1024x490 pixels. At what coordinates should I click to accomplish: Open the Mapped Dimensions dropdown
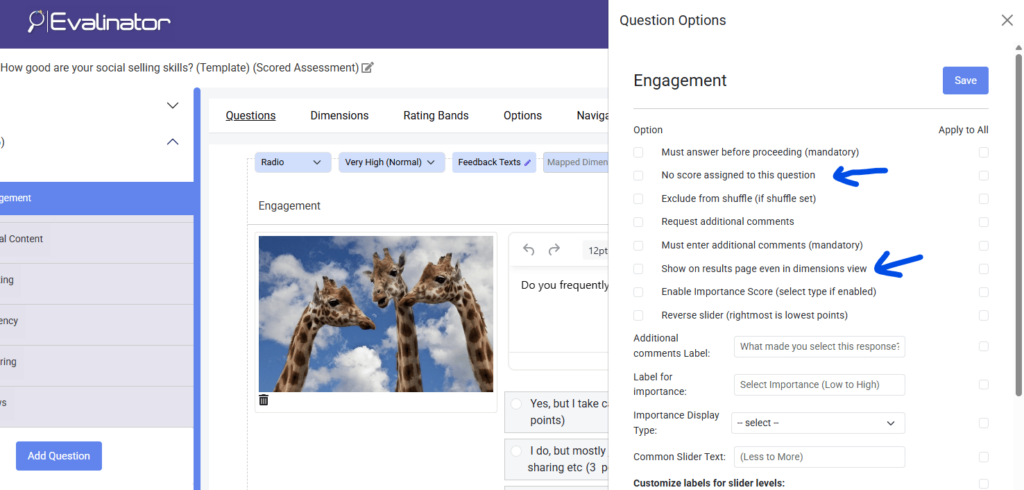[x=575, y=162]
